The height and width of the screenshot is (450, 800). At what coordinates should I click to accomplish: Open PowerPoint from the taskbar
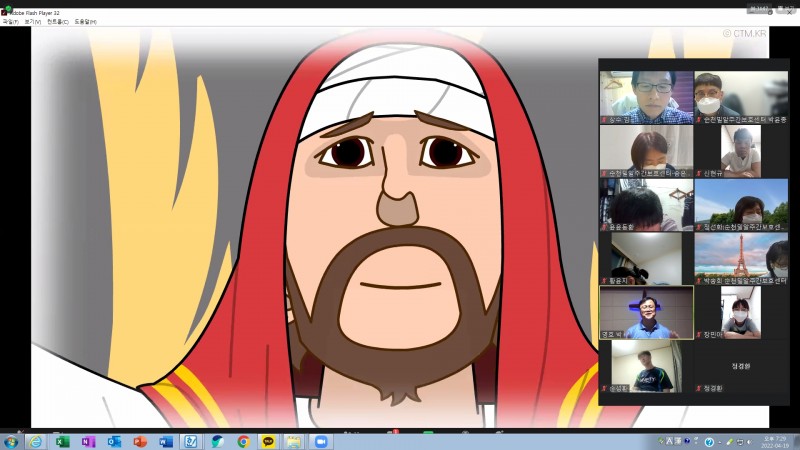[x=140, y=441]
